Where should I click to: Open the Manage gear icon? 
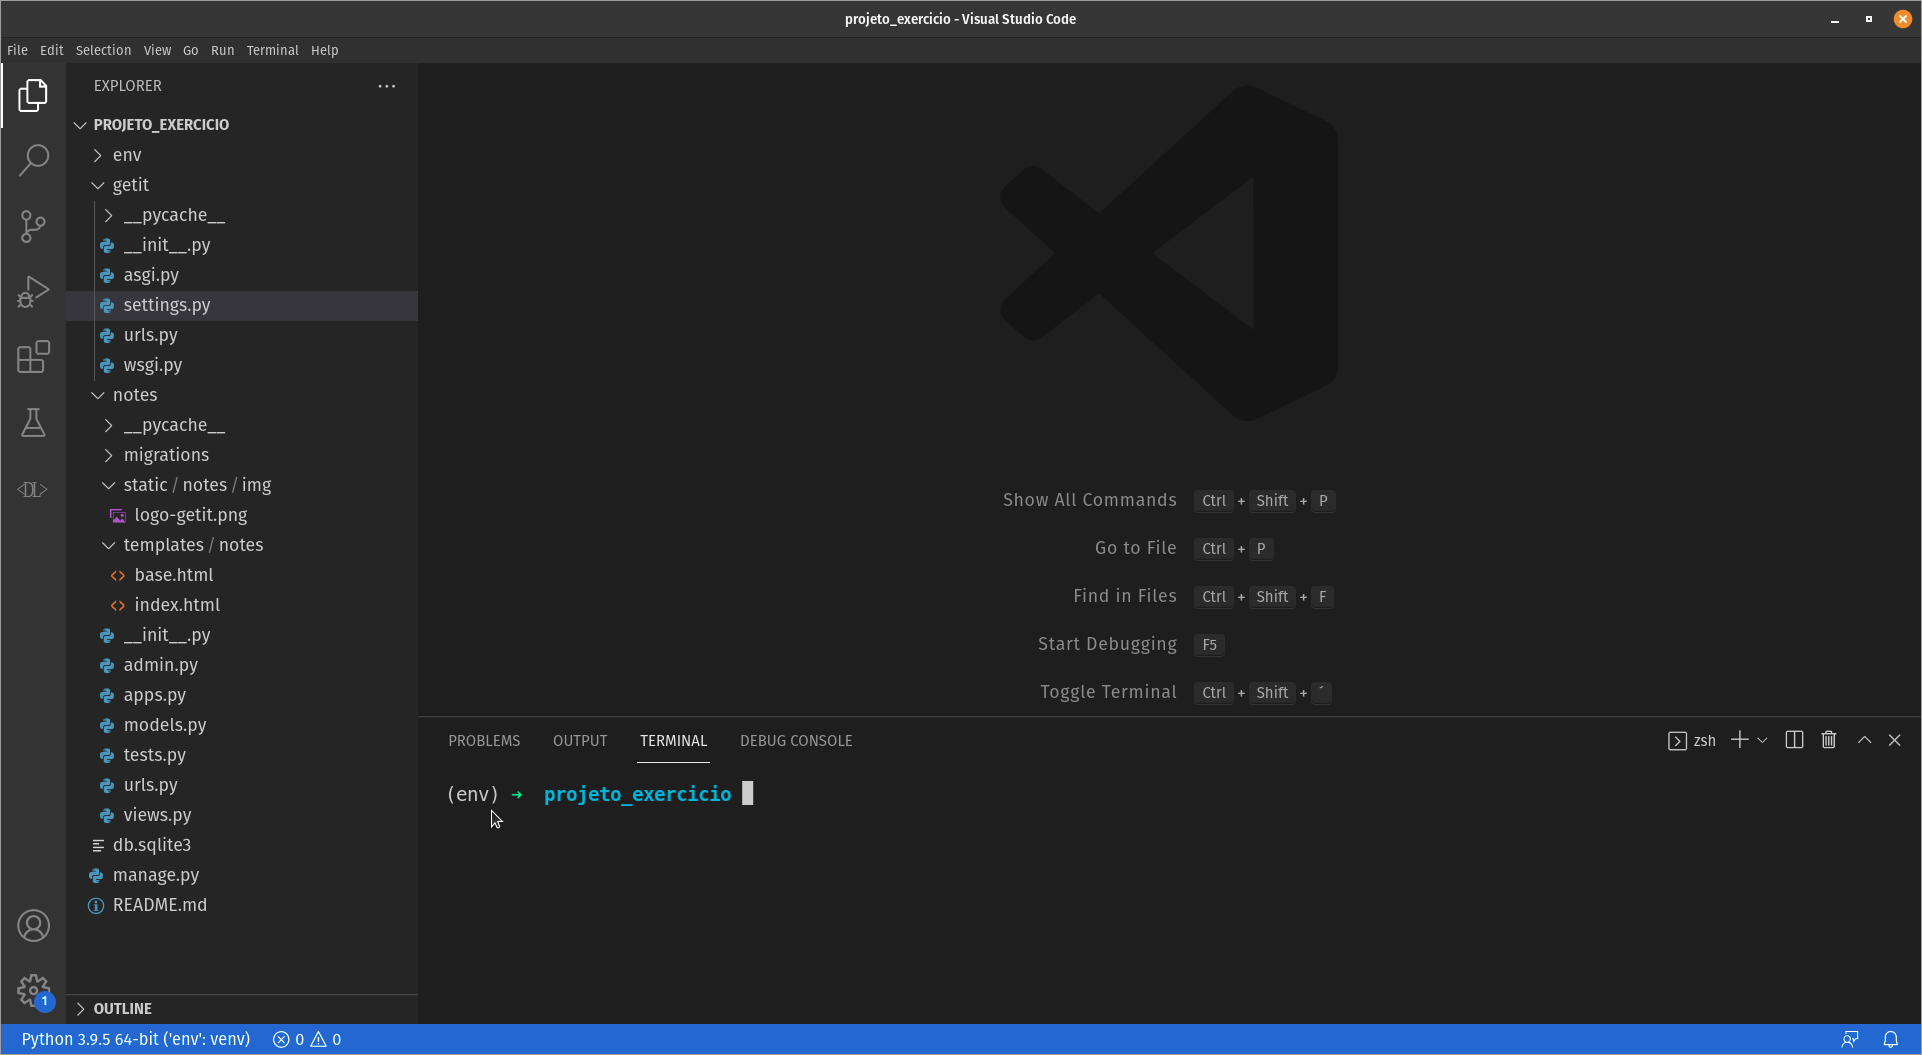coord(33,991)
